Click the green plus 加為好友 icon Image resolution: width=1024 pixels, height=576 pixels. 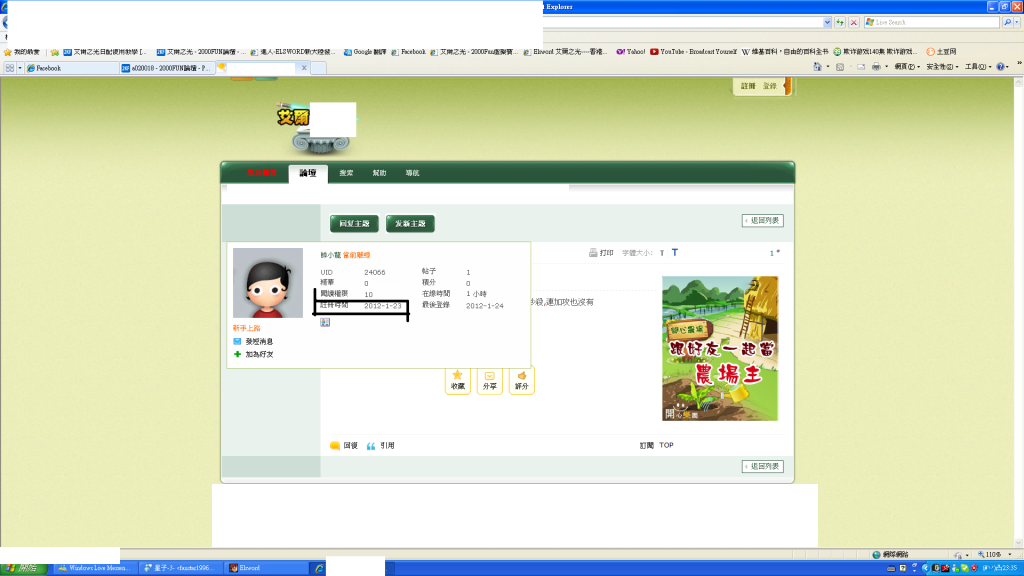coord(237,354)
